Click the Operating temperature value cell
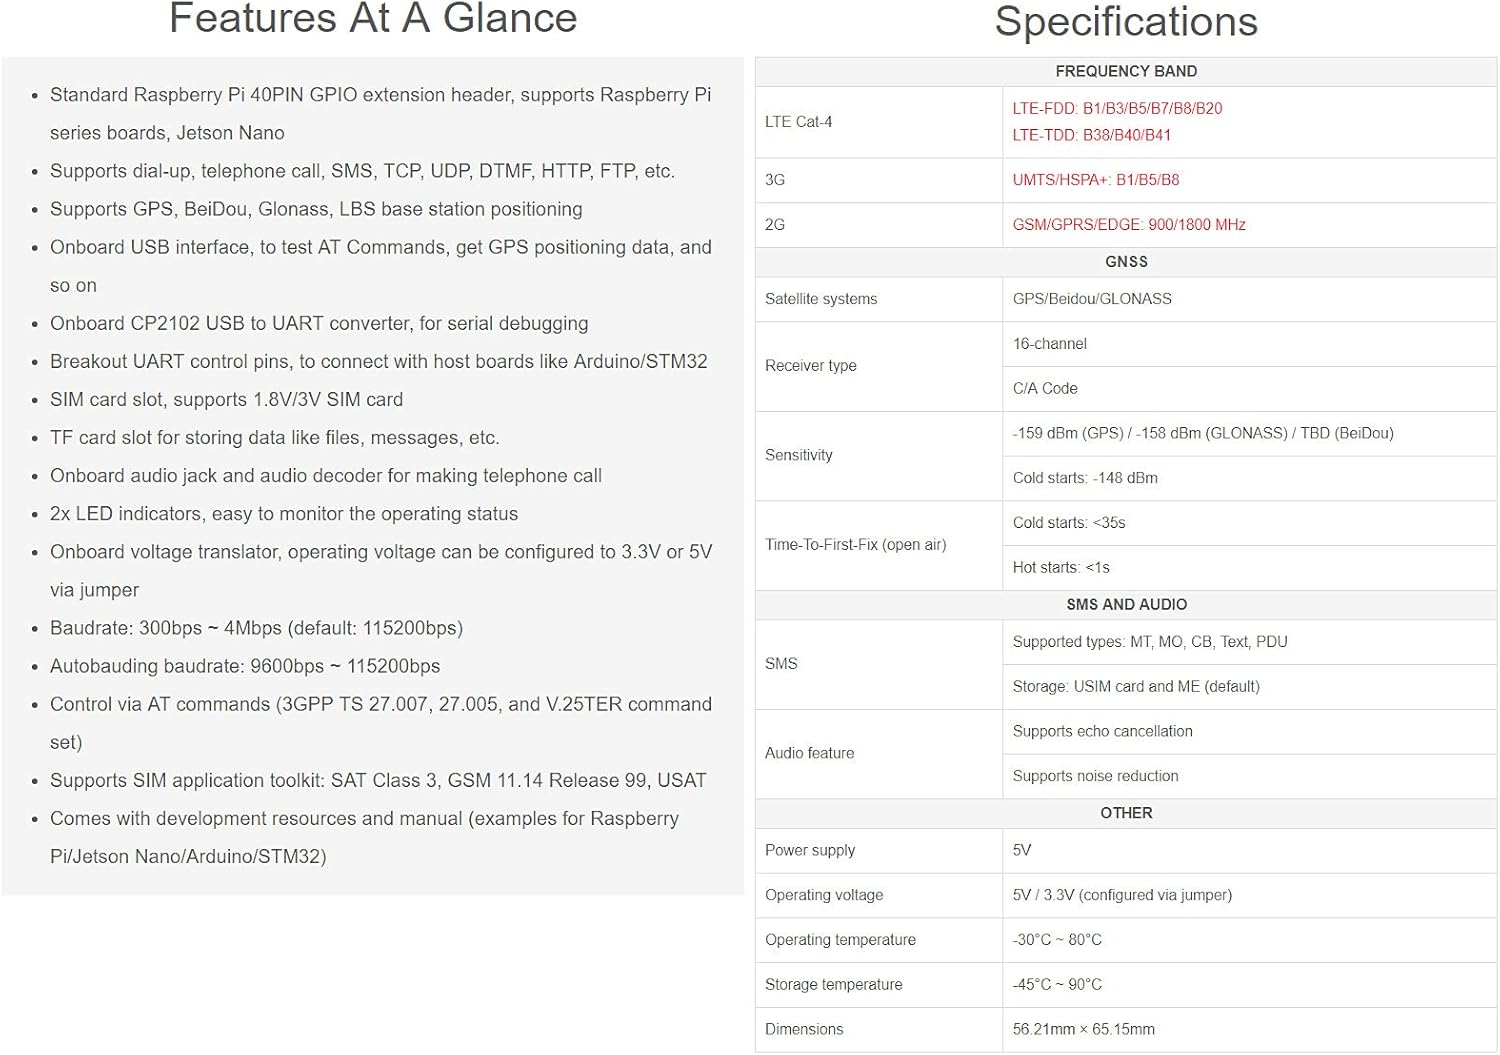1500x1055 pixels. (x=1056, y=940)
